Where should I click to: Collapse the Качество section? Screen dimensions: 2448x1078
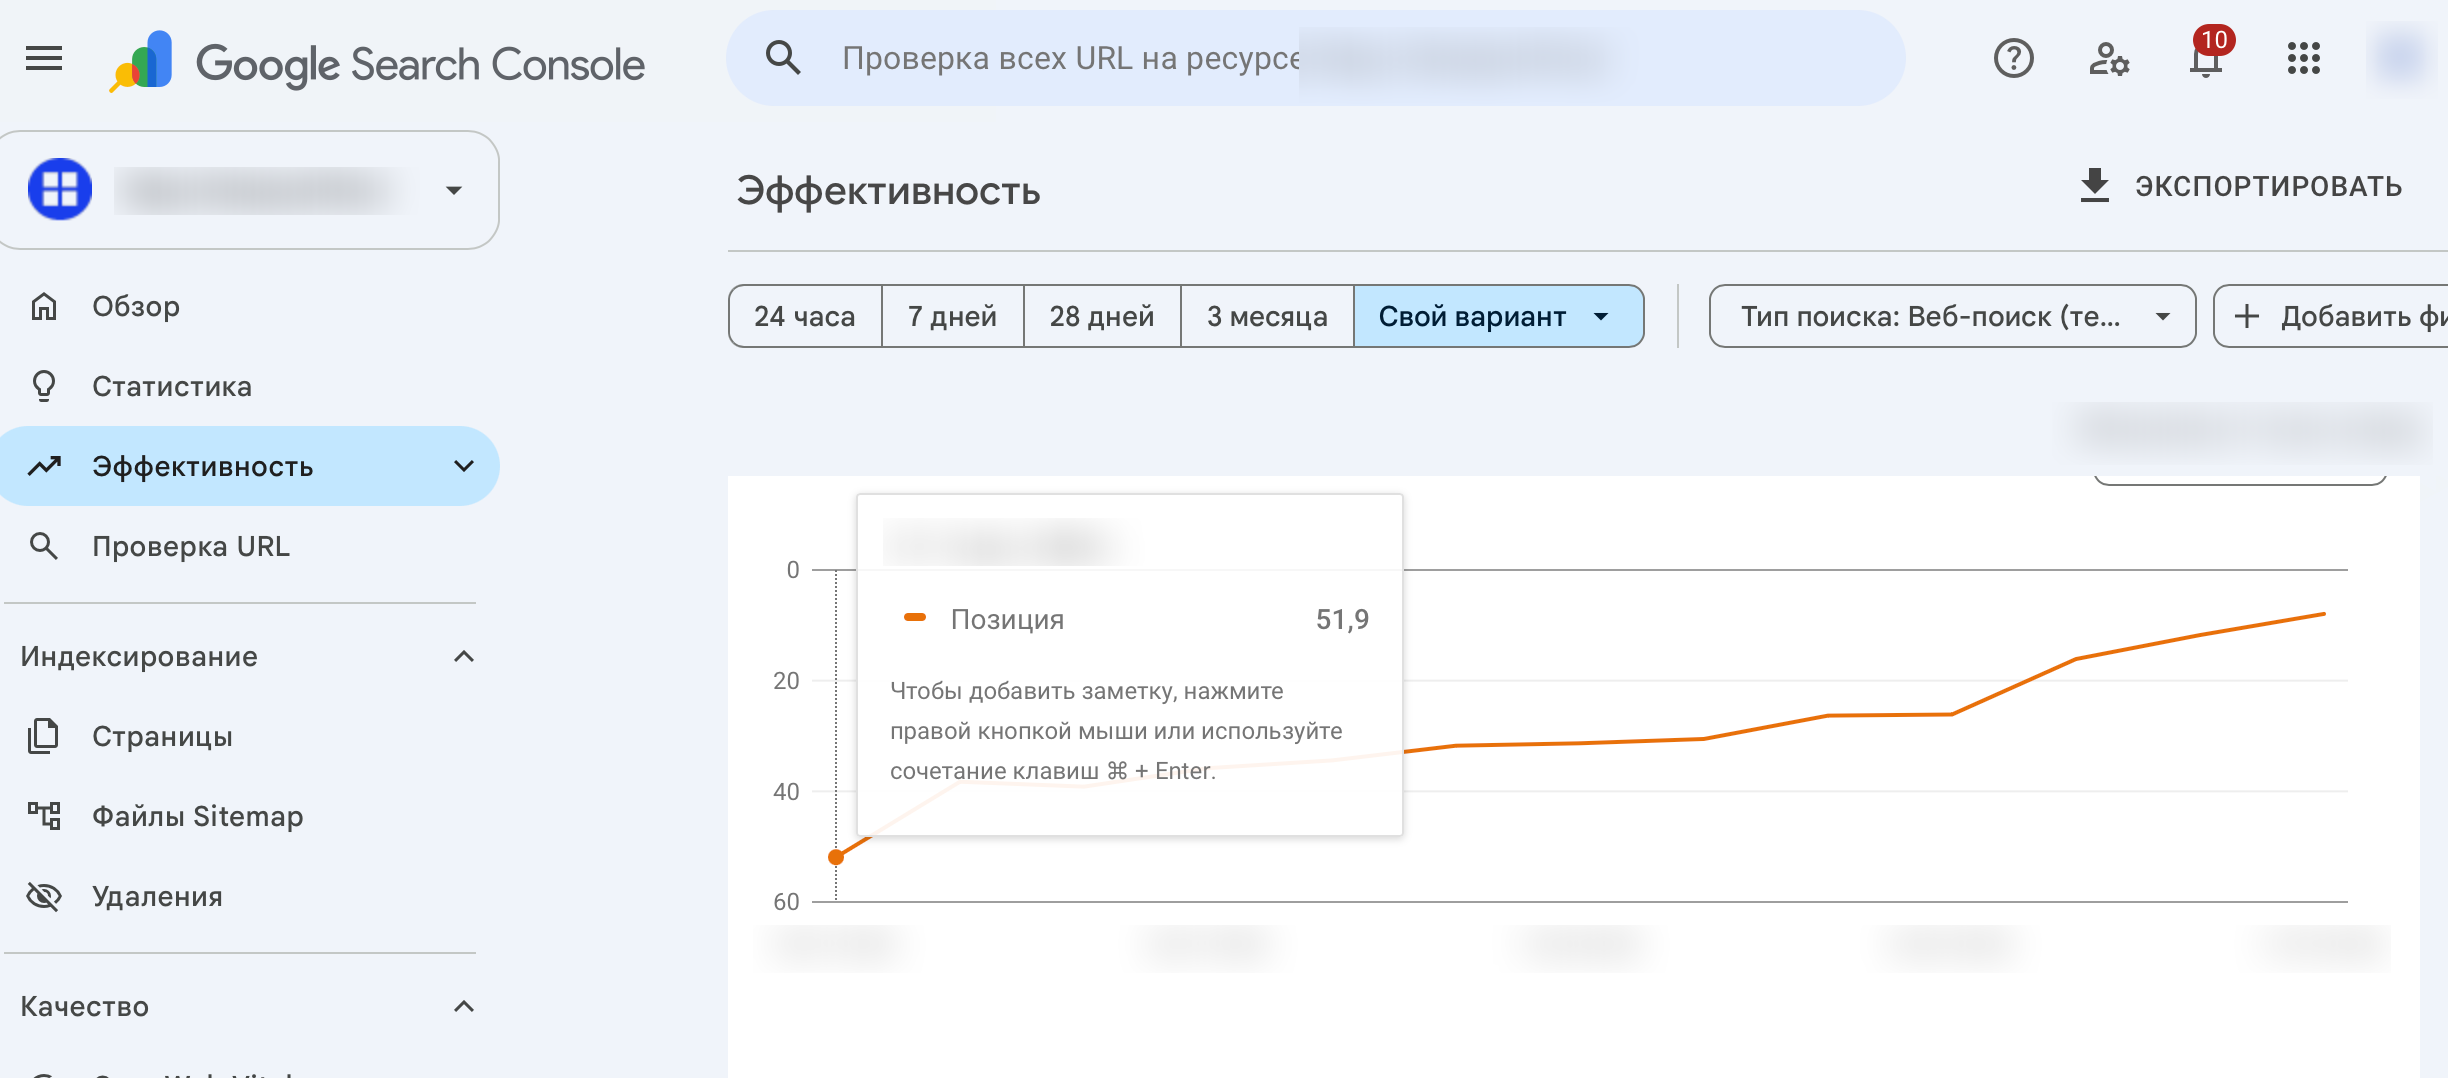pyautogui.click(x=464, y=1006)
